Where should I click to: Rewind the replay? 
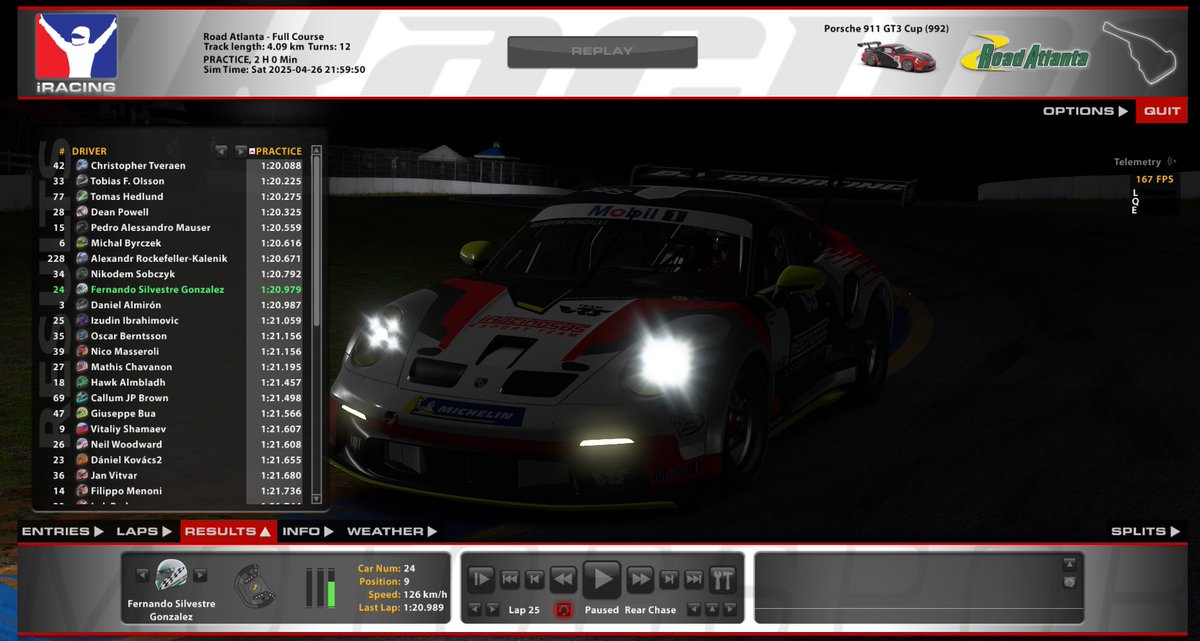563,578
